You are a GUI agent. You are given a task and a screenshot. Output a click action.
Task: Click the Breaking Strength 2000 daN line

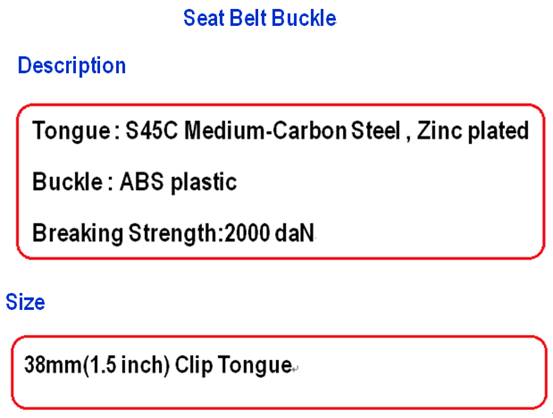173,234
